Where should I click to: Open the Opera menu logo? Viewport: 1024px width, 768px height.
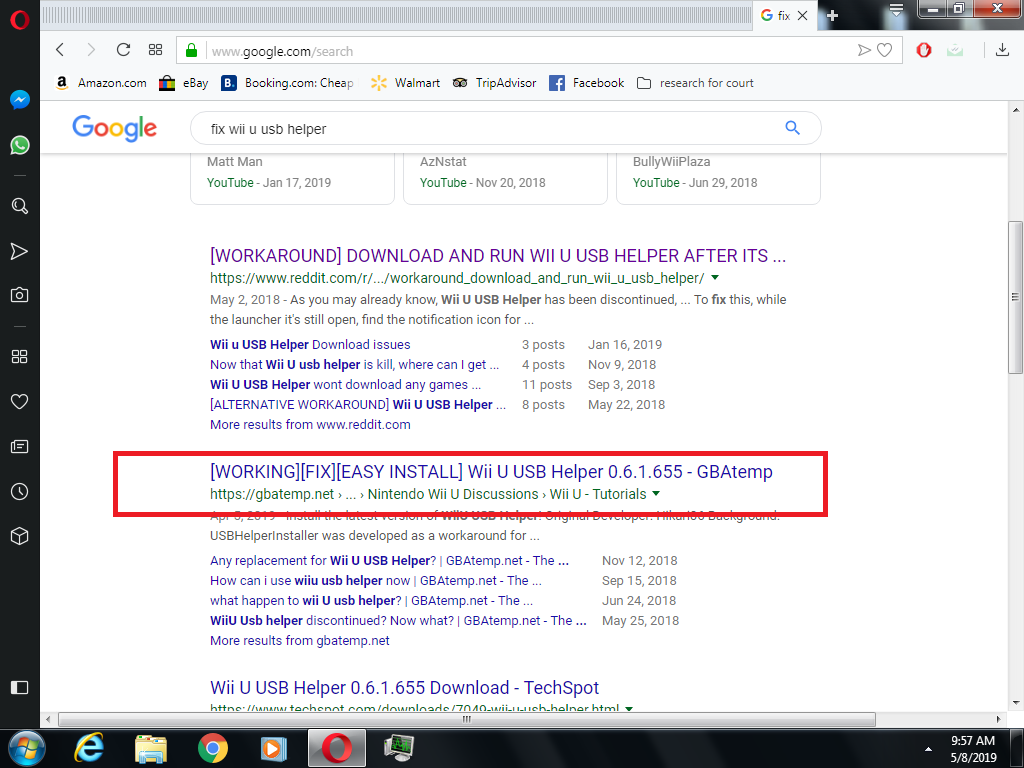coord(20,20)
